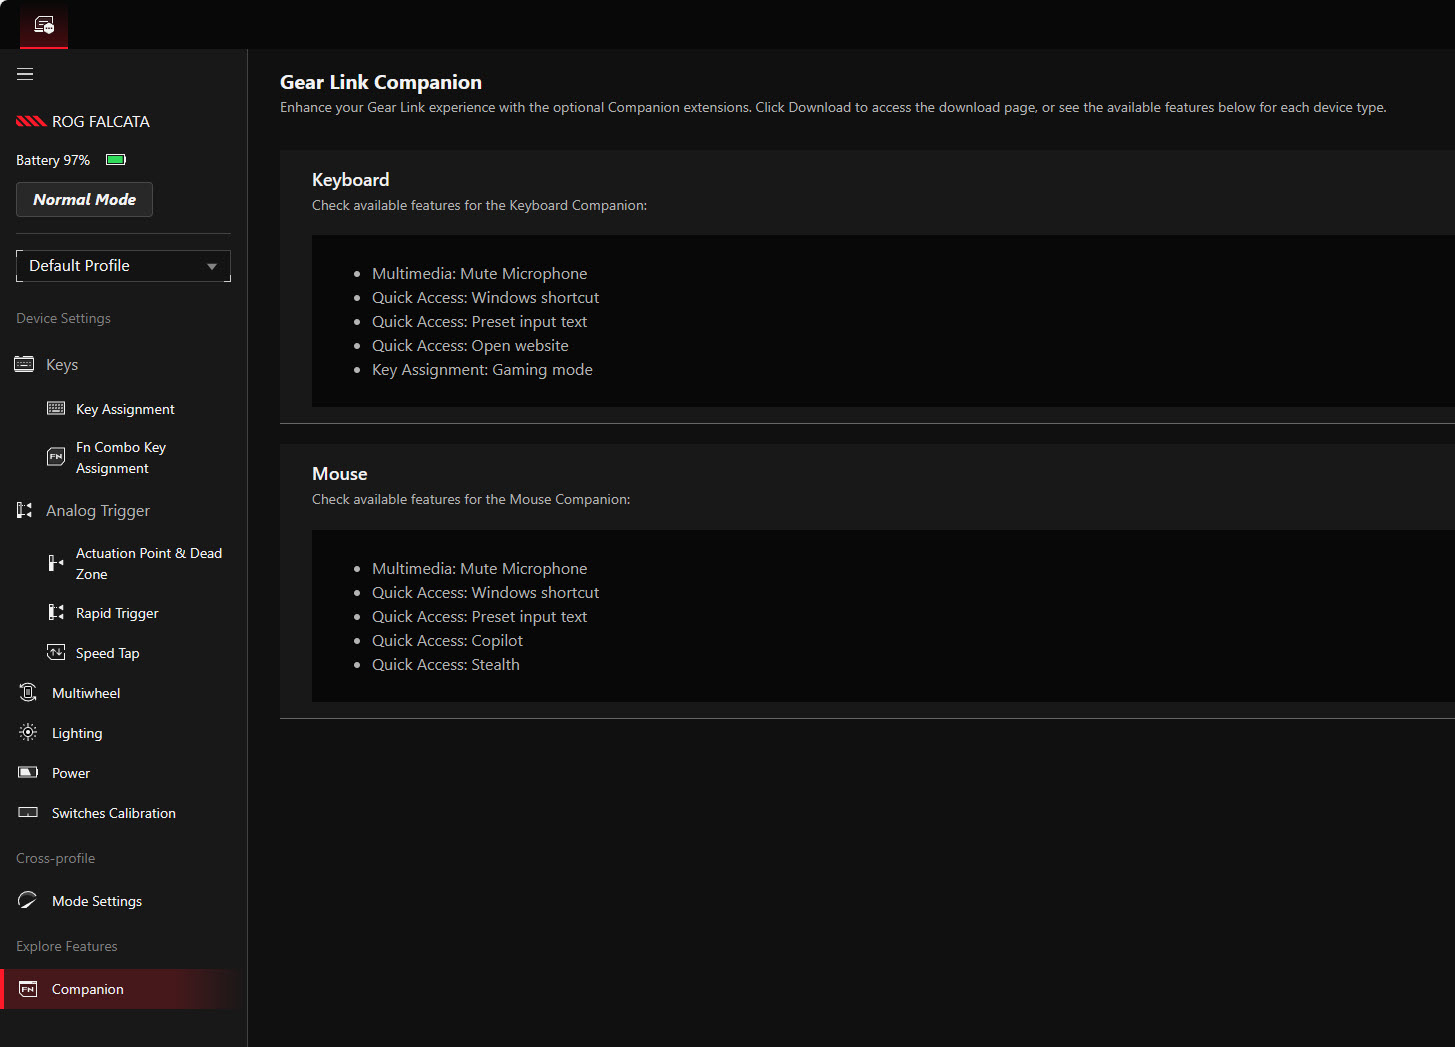The height and width of the screenshot is (1047, 1455).
Task: Click the Cross-profile section label
Action: [55, 858]
